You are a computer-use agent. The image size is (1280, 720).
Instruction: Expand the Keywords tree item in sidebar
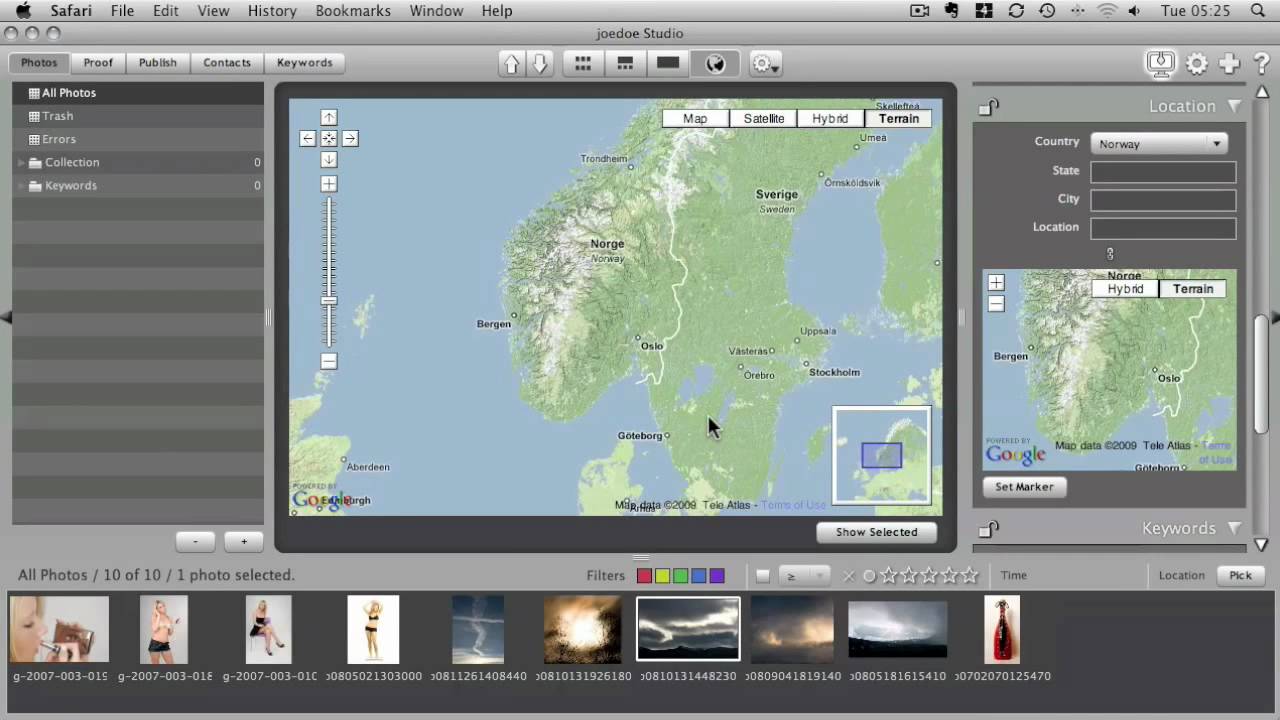click(x=21, y=185)
